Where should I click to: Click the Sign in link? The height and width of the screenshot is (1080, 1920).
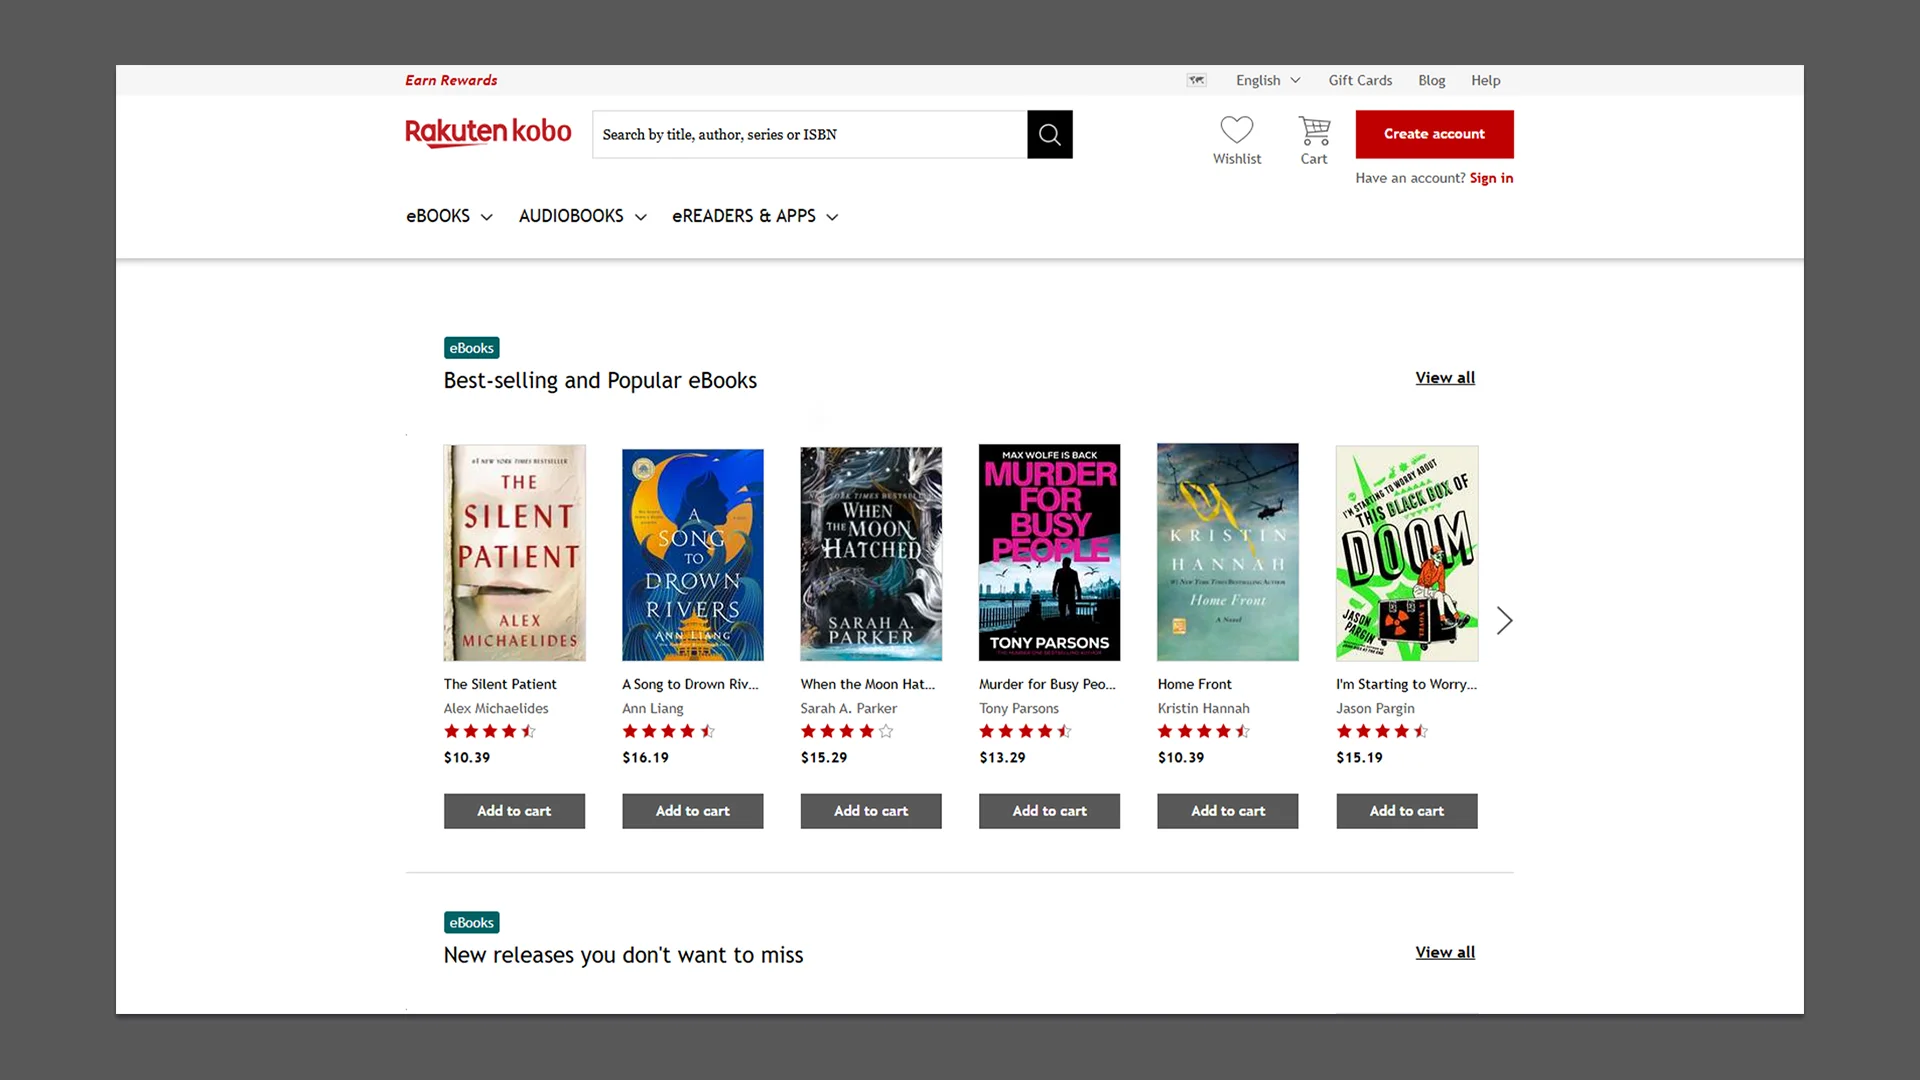[1490, 178]
